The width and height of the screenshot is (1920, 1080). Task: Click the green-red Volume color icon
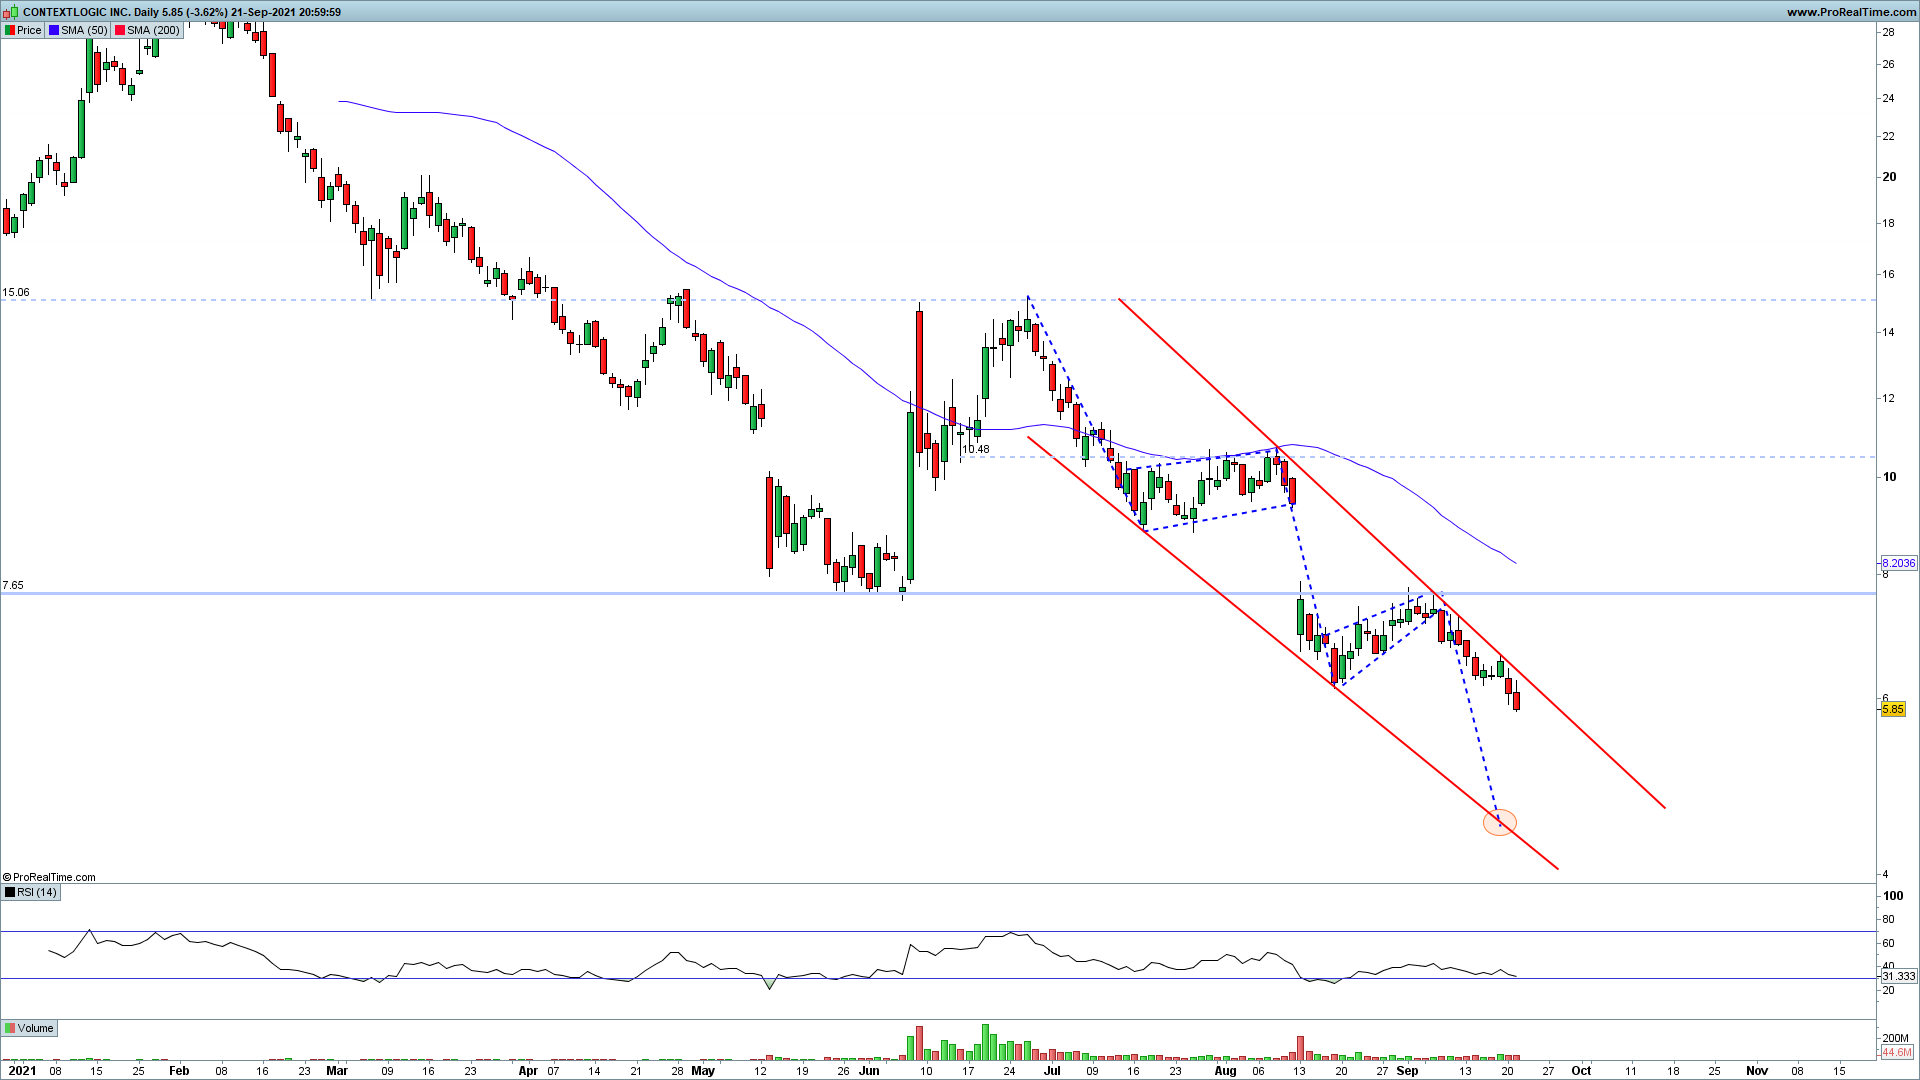[10, 1028]
